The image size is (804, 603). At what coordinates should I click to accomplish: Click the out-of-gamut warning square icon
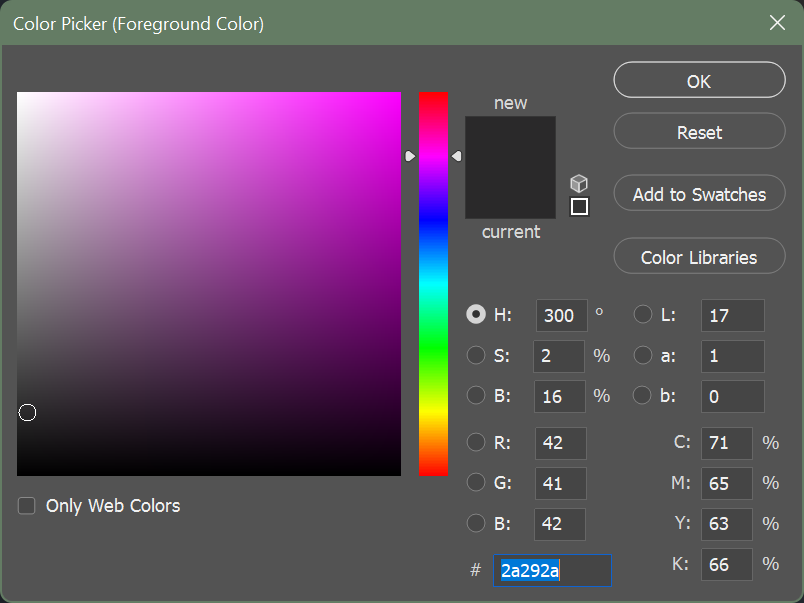pyautogui.click(x=579, y=207)
